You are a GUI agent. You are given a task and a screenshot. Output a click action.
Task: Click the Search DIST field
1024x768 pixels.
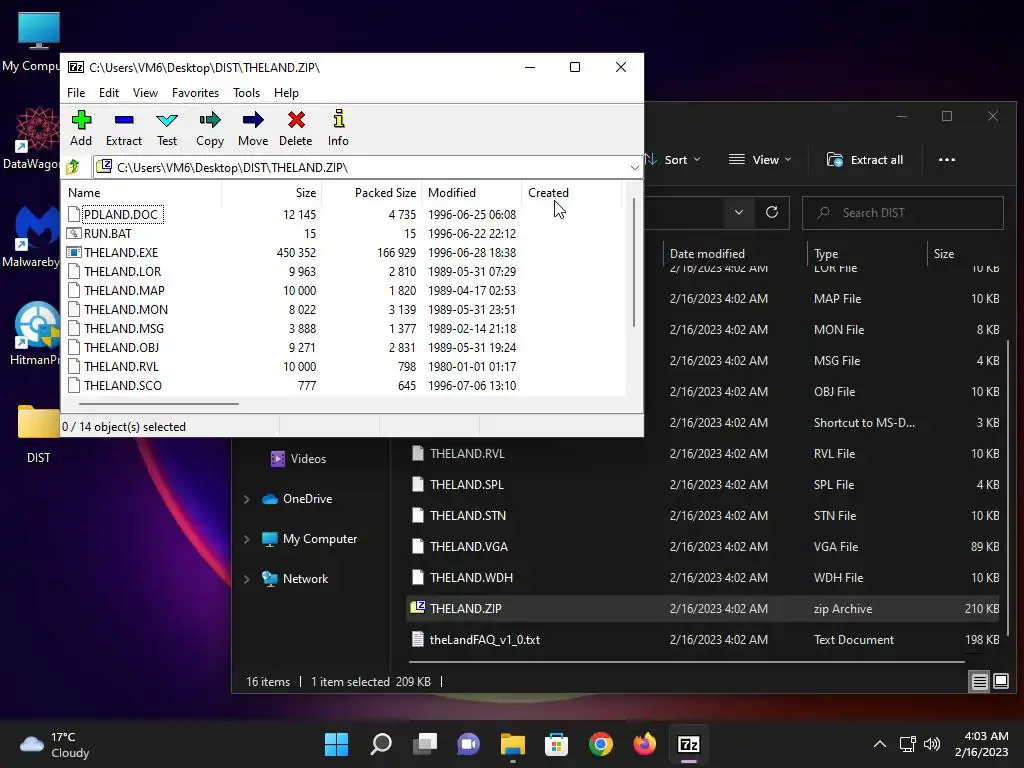pos(903,212)
